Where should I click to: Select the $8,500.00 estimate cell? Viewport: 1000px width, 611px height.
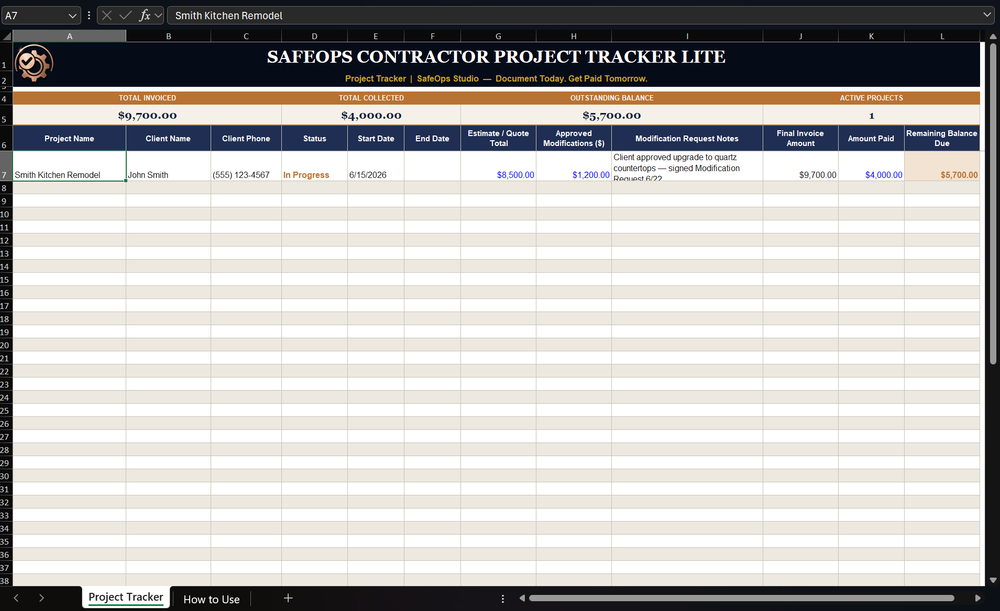[498, 166]
